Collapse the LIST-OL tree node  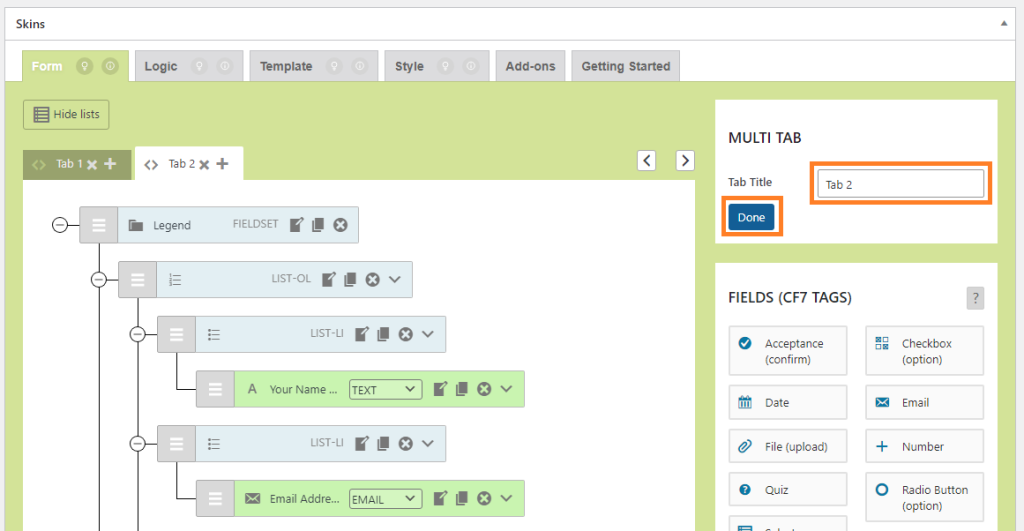pos(99,280)
